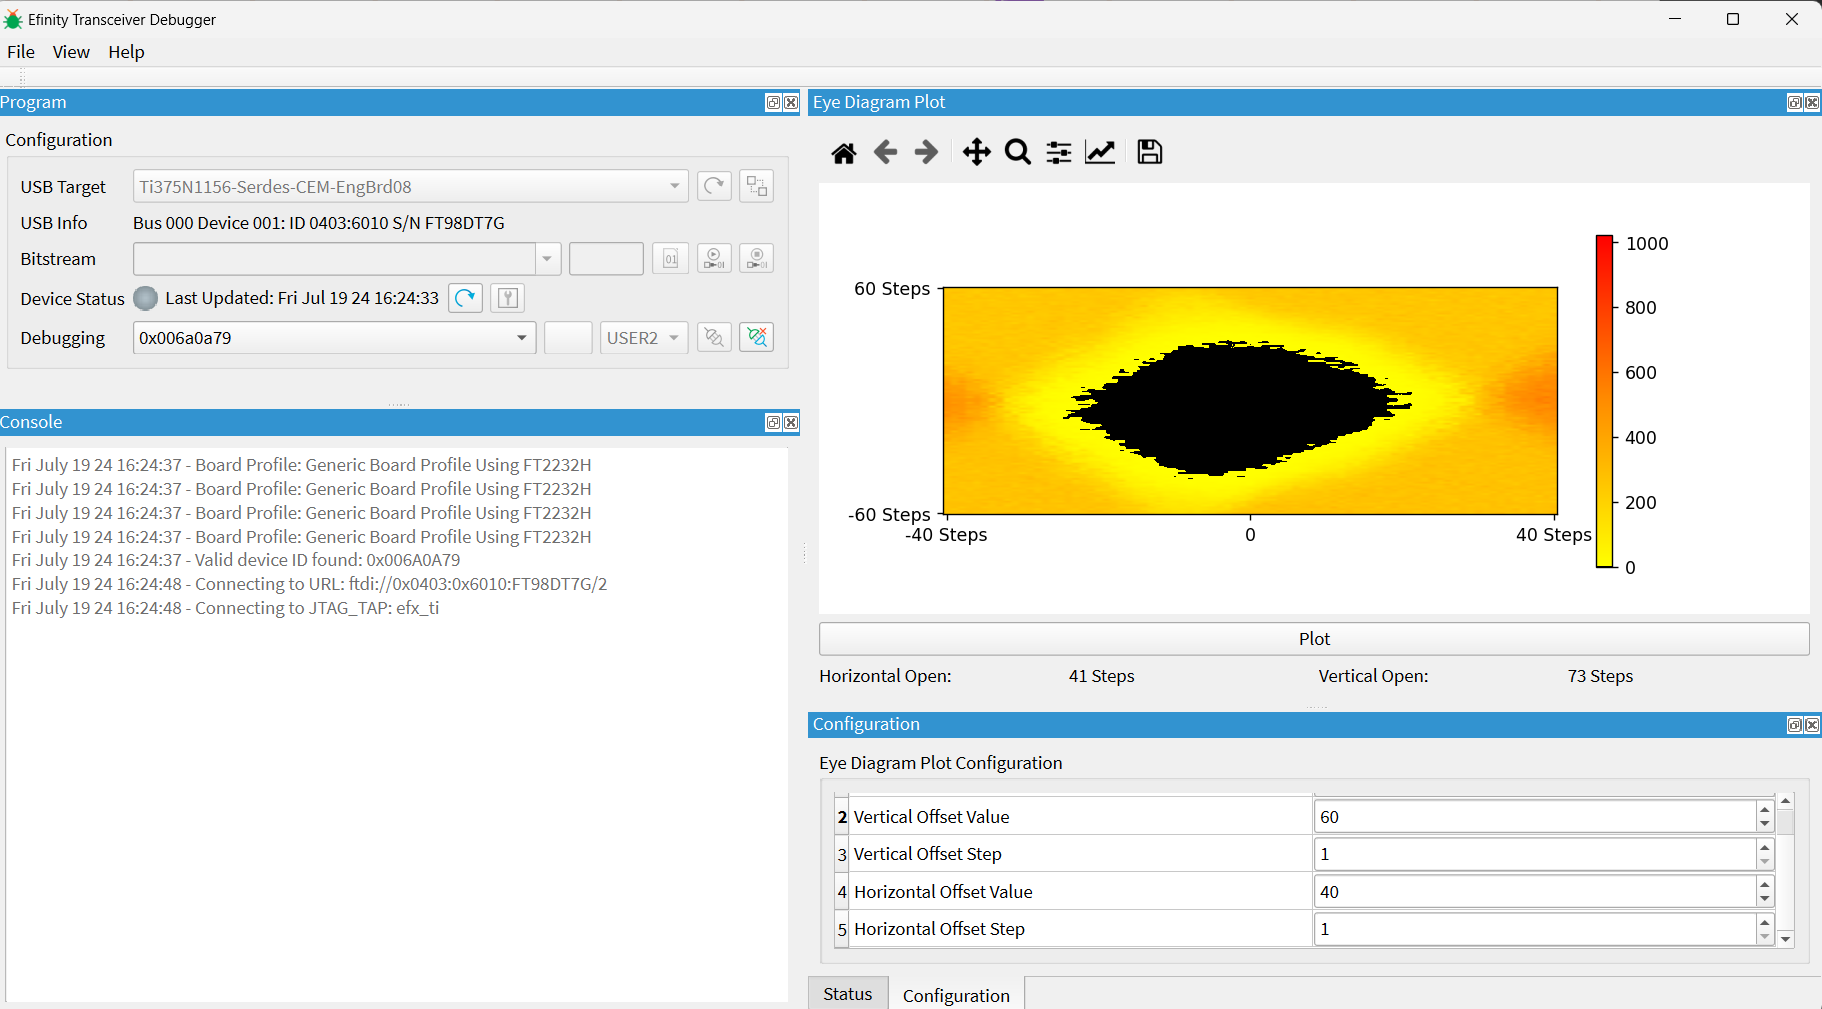
Task: Click the Device Status indicator light
Action: [146, 298]
